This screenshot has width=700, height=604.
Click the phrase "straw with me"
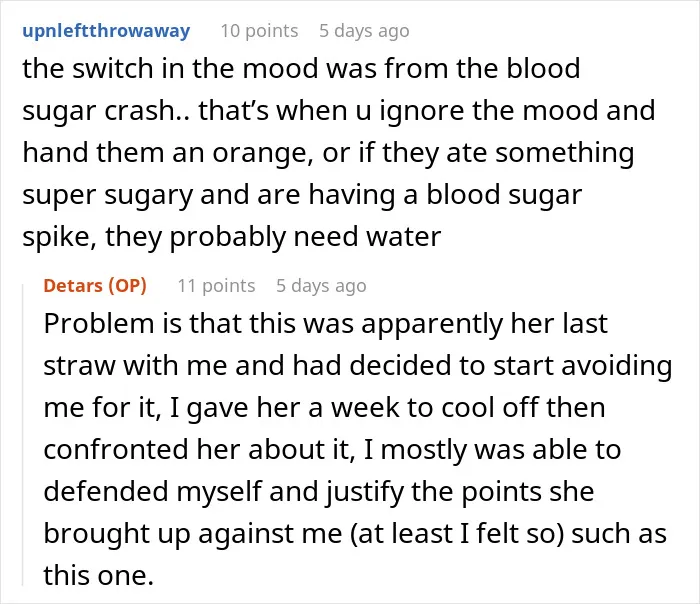click(x=136, y=365)
